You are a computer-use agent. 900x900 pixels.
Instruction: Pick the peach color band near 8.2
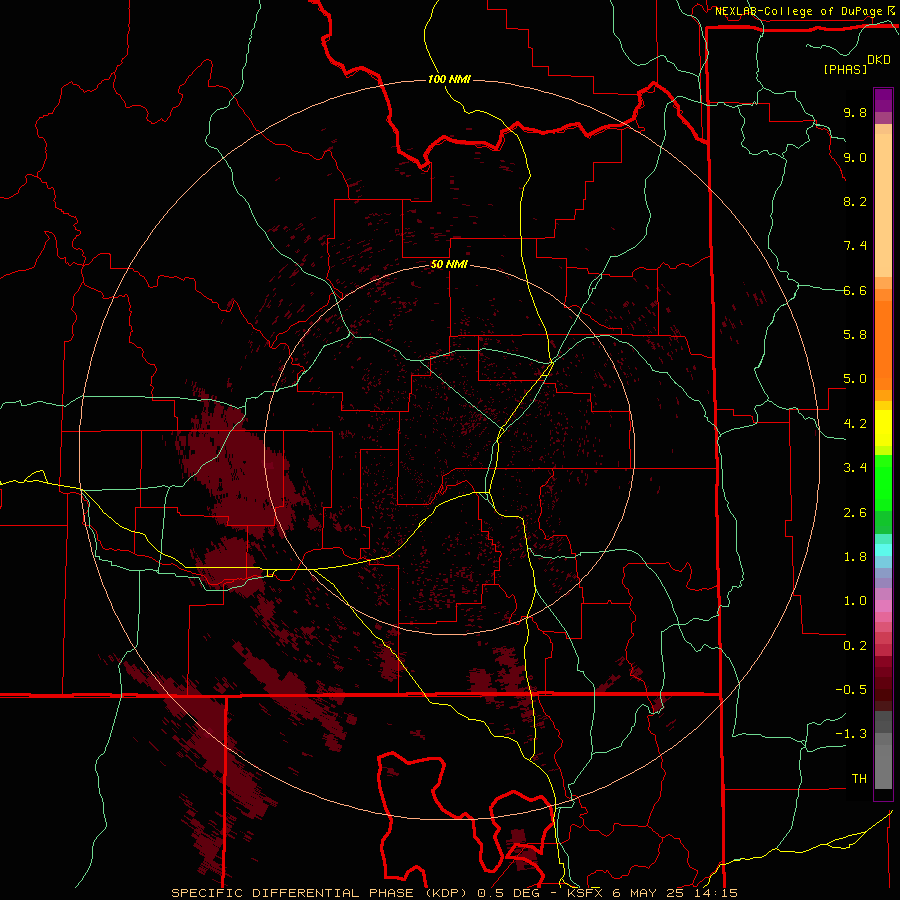(x=883, y=205)
